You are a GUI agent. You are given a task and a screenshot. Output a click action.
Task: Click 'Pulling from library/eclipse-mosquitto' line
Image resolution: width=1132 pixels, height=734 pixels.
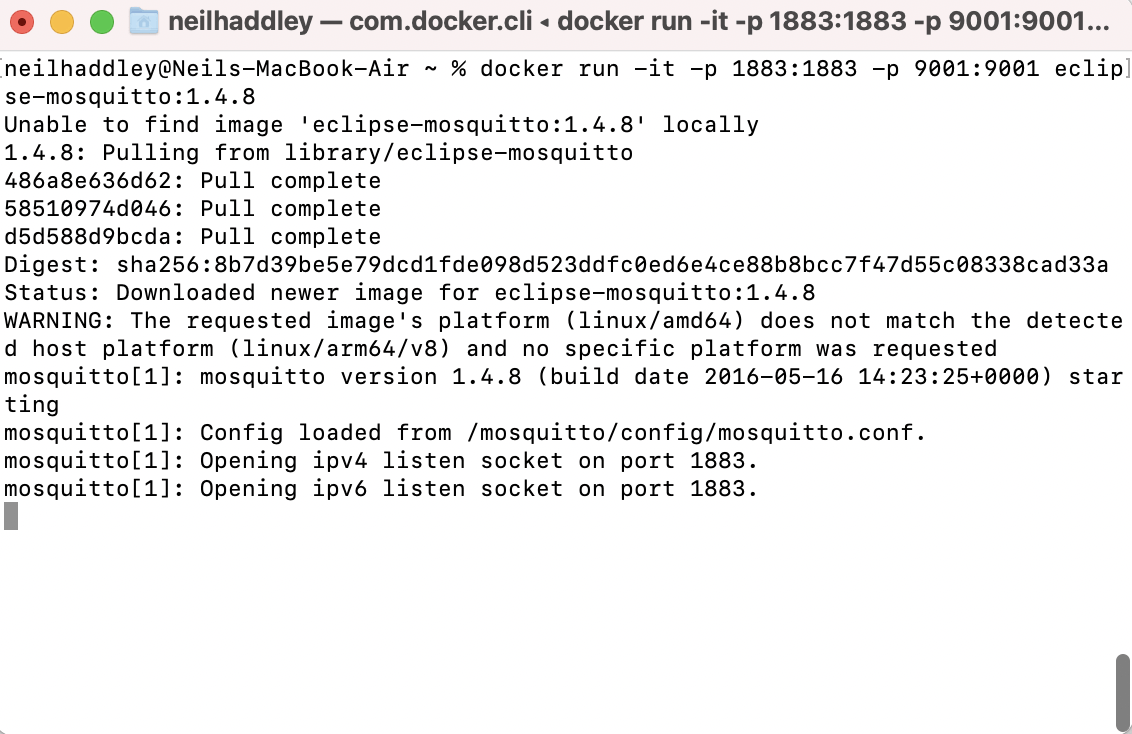click(x=318, y=153)
